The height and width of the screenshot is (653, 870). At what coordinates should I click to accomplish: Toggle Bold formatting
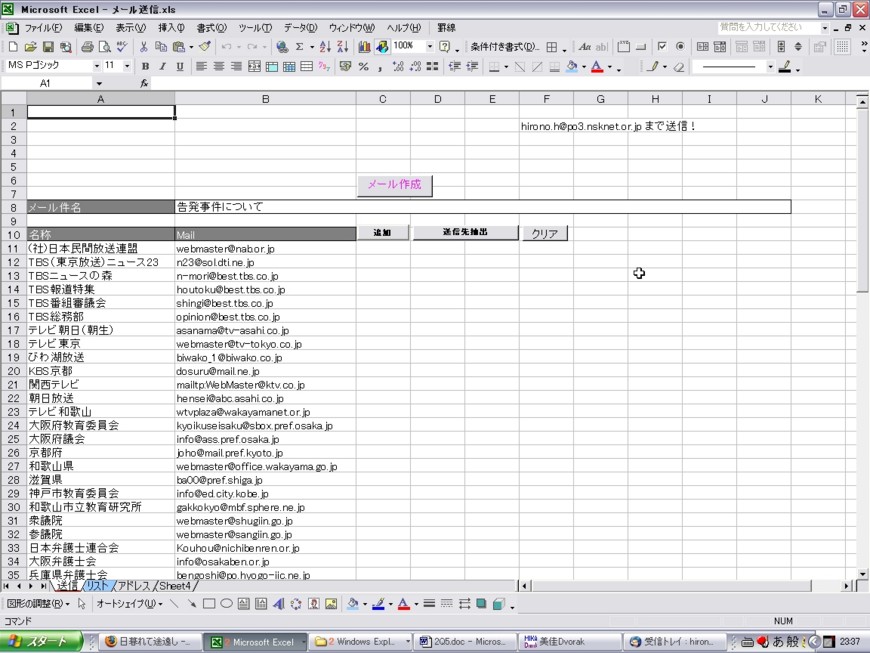[145, 67]
